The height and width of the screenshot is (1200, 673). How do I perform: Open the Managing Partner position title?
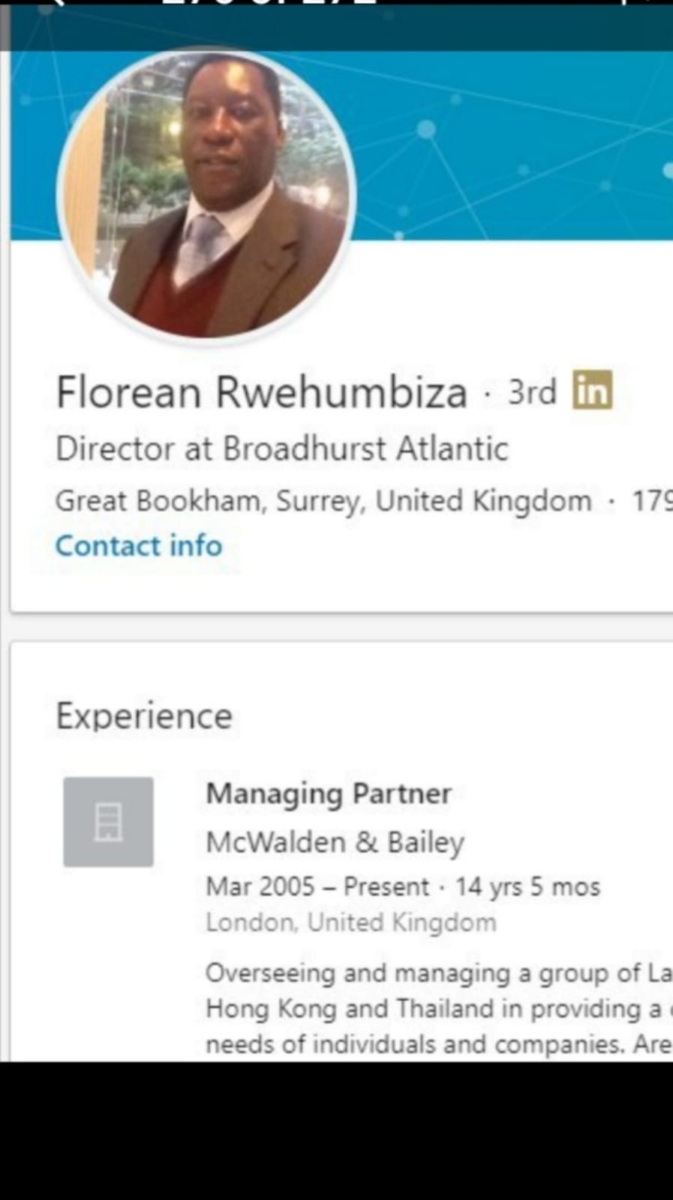328,794
